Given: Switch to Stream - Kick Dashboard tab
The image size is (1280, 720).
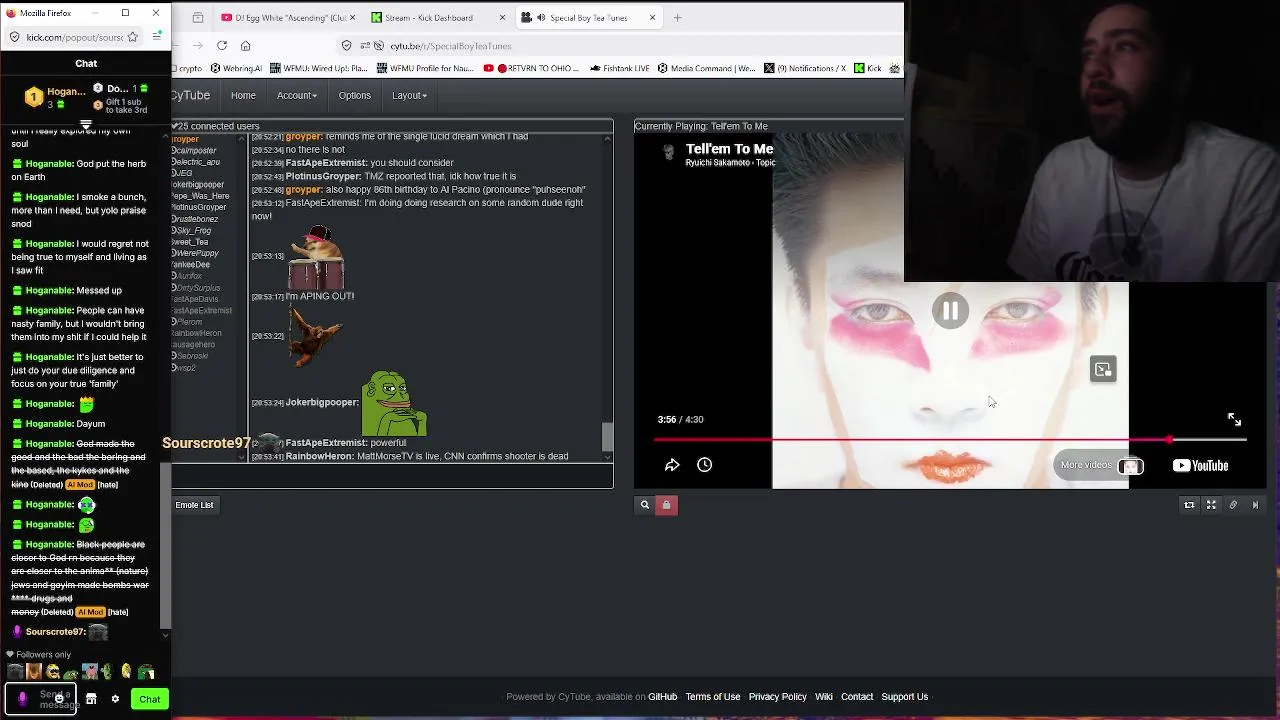Looking at the screenshot, I should pos(436,17).
